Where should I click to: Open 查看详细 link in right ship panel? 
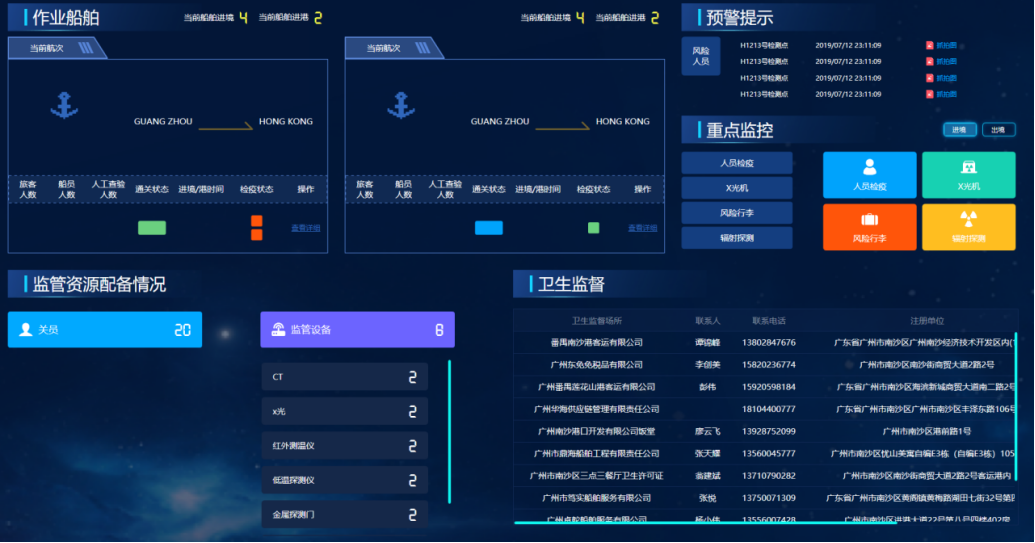[x=643, y=228]
